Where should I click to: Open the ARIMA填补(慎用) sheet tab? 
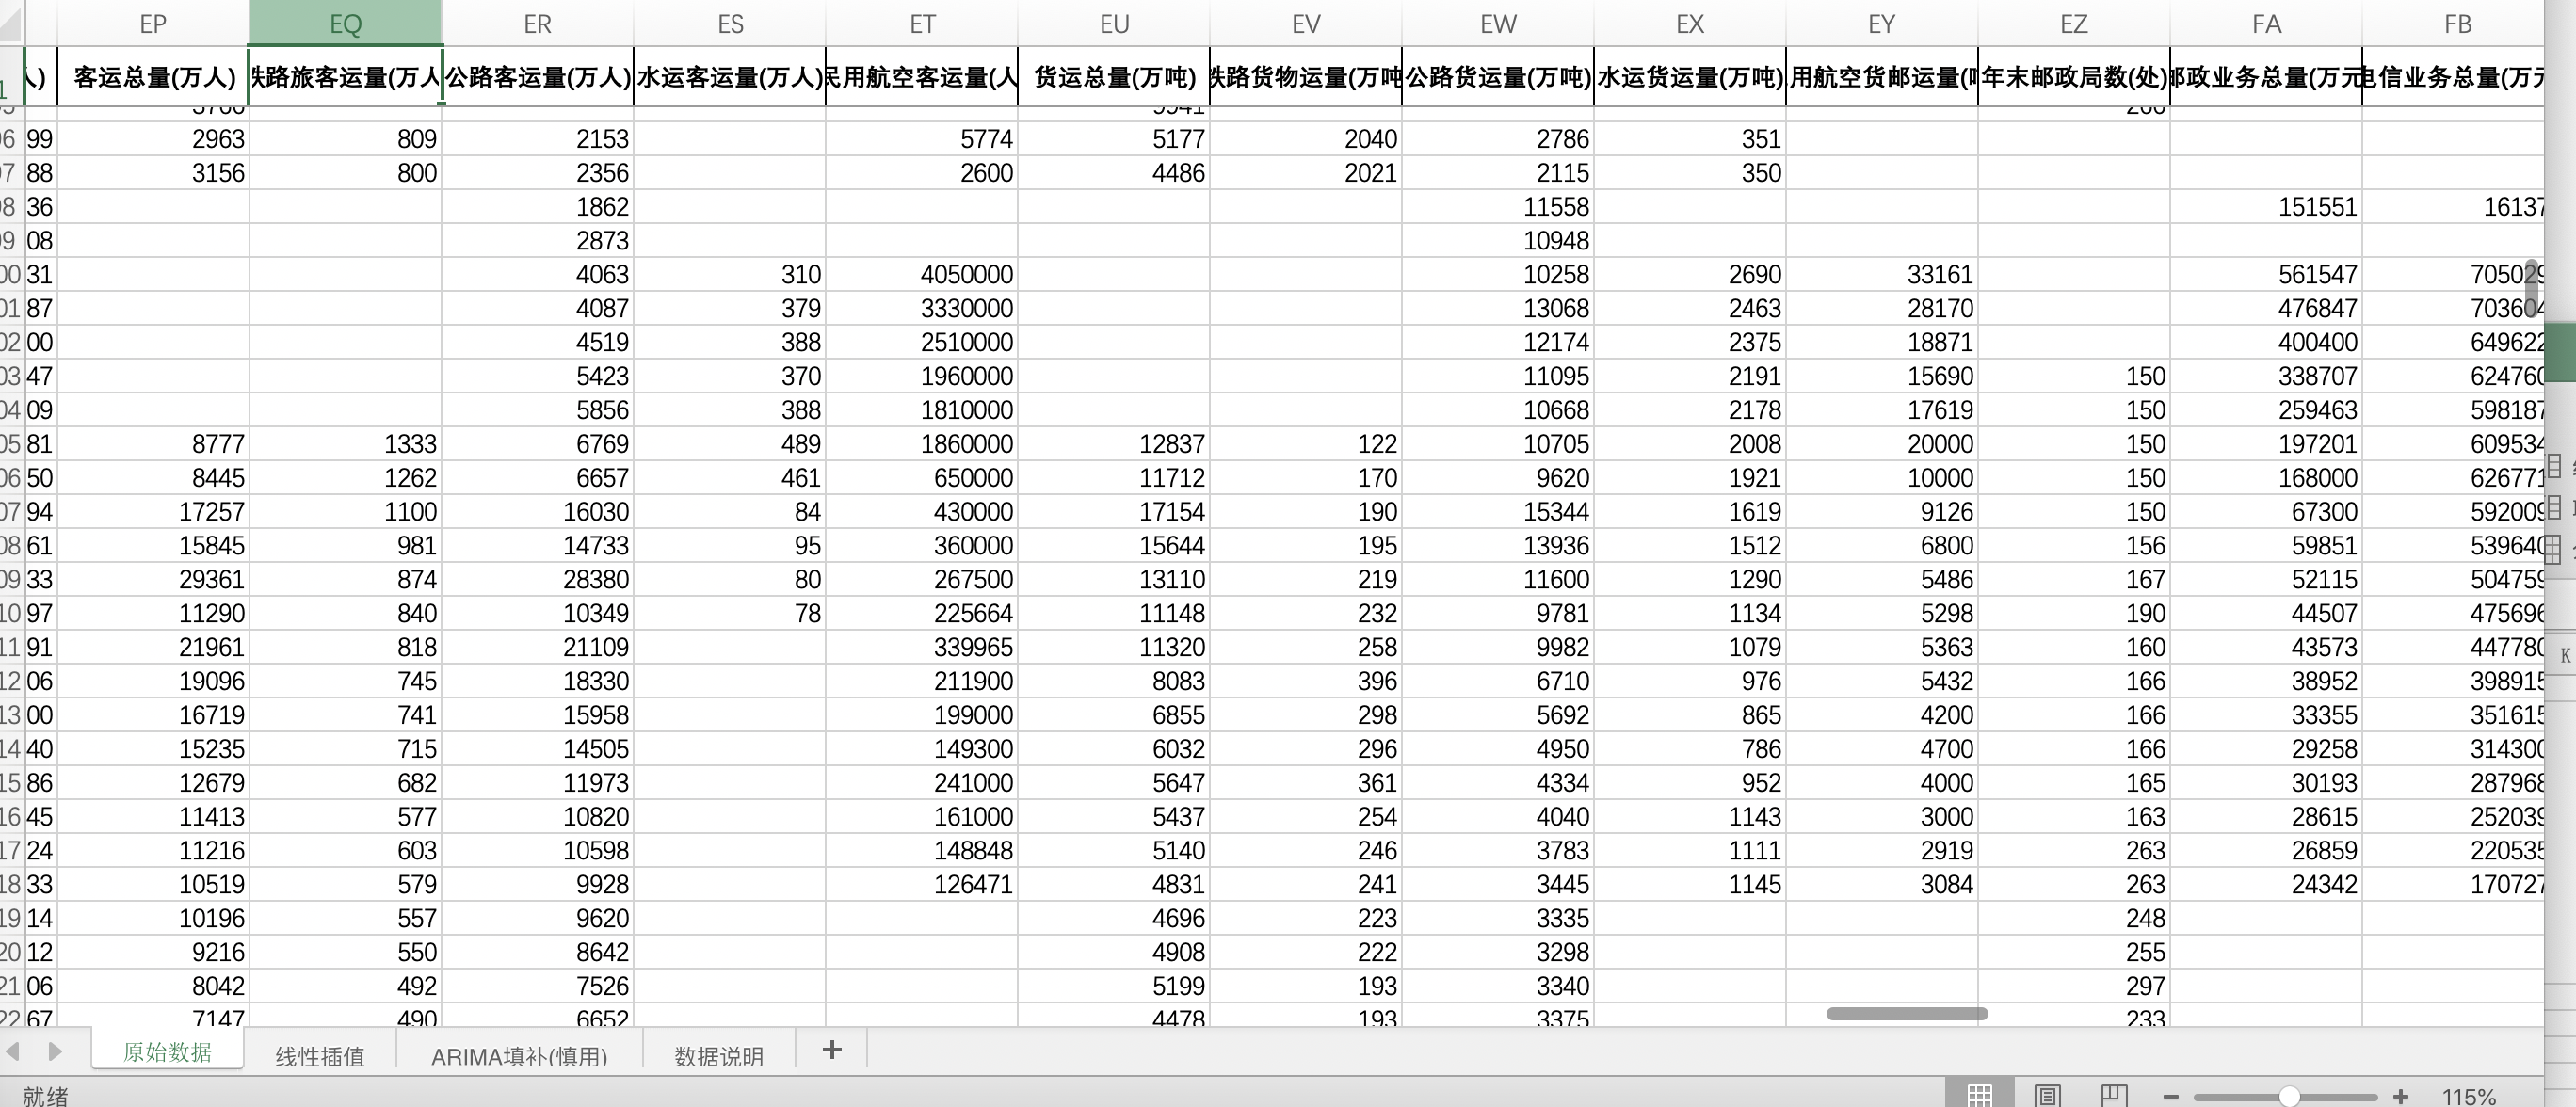[x=519, y=1055]
